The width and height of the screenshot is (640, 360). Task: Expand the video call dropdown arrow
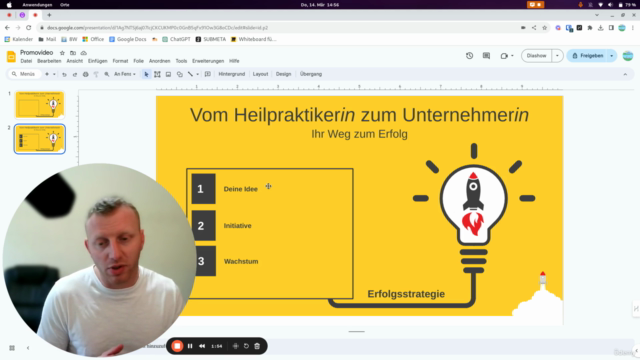coord(512,56)
